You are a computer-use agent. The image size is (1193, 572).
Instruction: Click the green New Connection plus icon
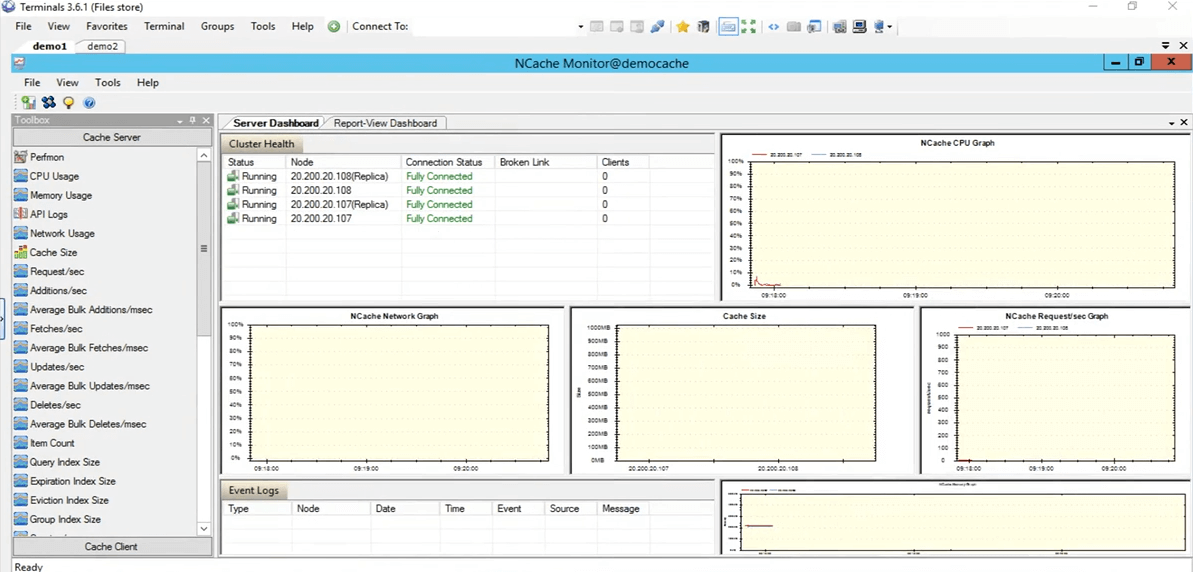[x=333, y=27]
